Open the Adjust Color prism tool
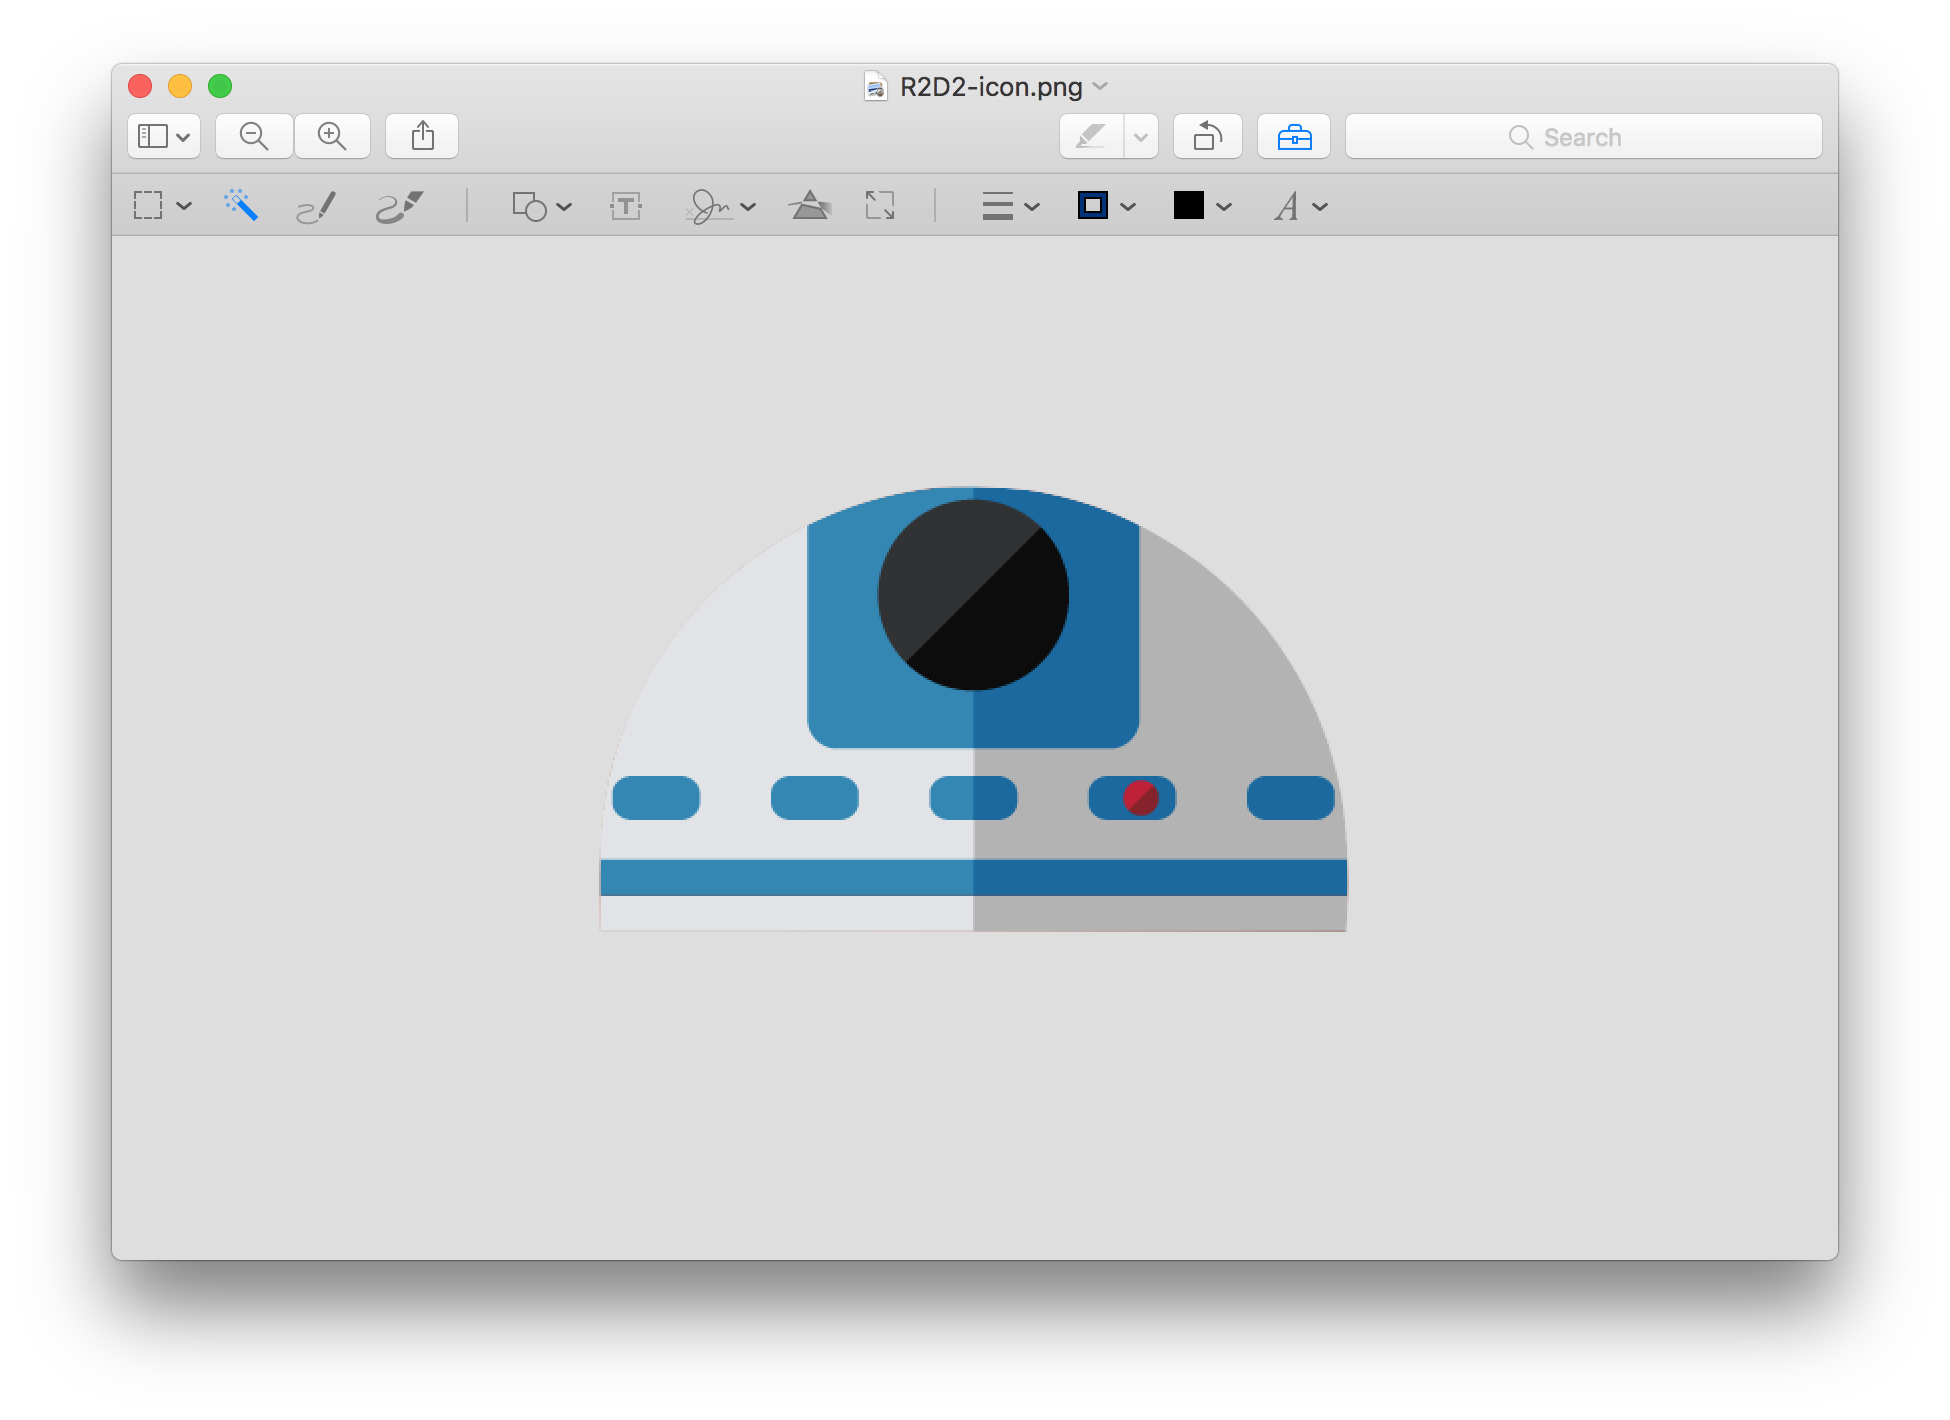Image resolution: width=1950 pixels, height=1420 pixels. pos(810,205)
